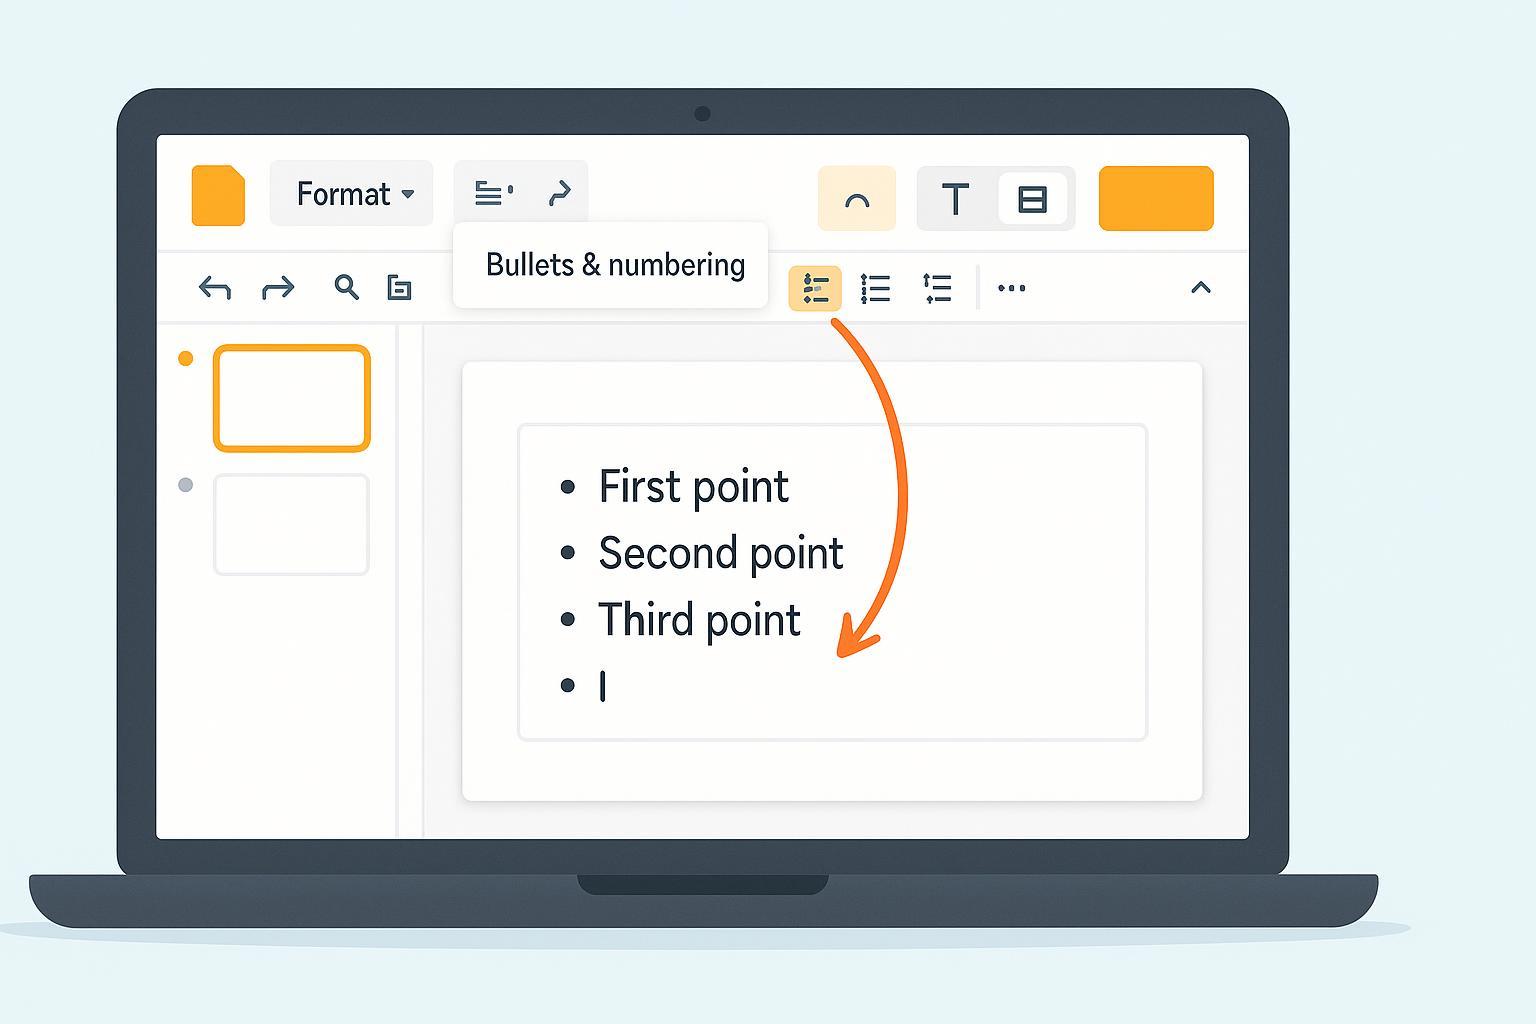1536x1024 pixels.
Task: Click the magnifier search icon
Action: point(346,288)
